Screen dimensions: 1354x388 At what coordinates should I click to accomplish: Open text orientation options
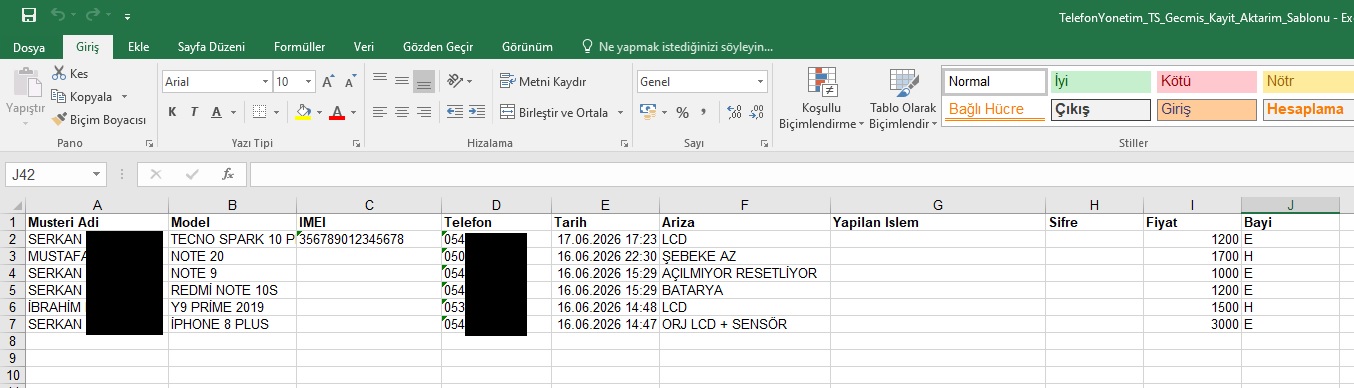[x=460, y=81]
